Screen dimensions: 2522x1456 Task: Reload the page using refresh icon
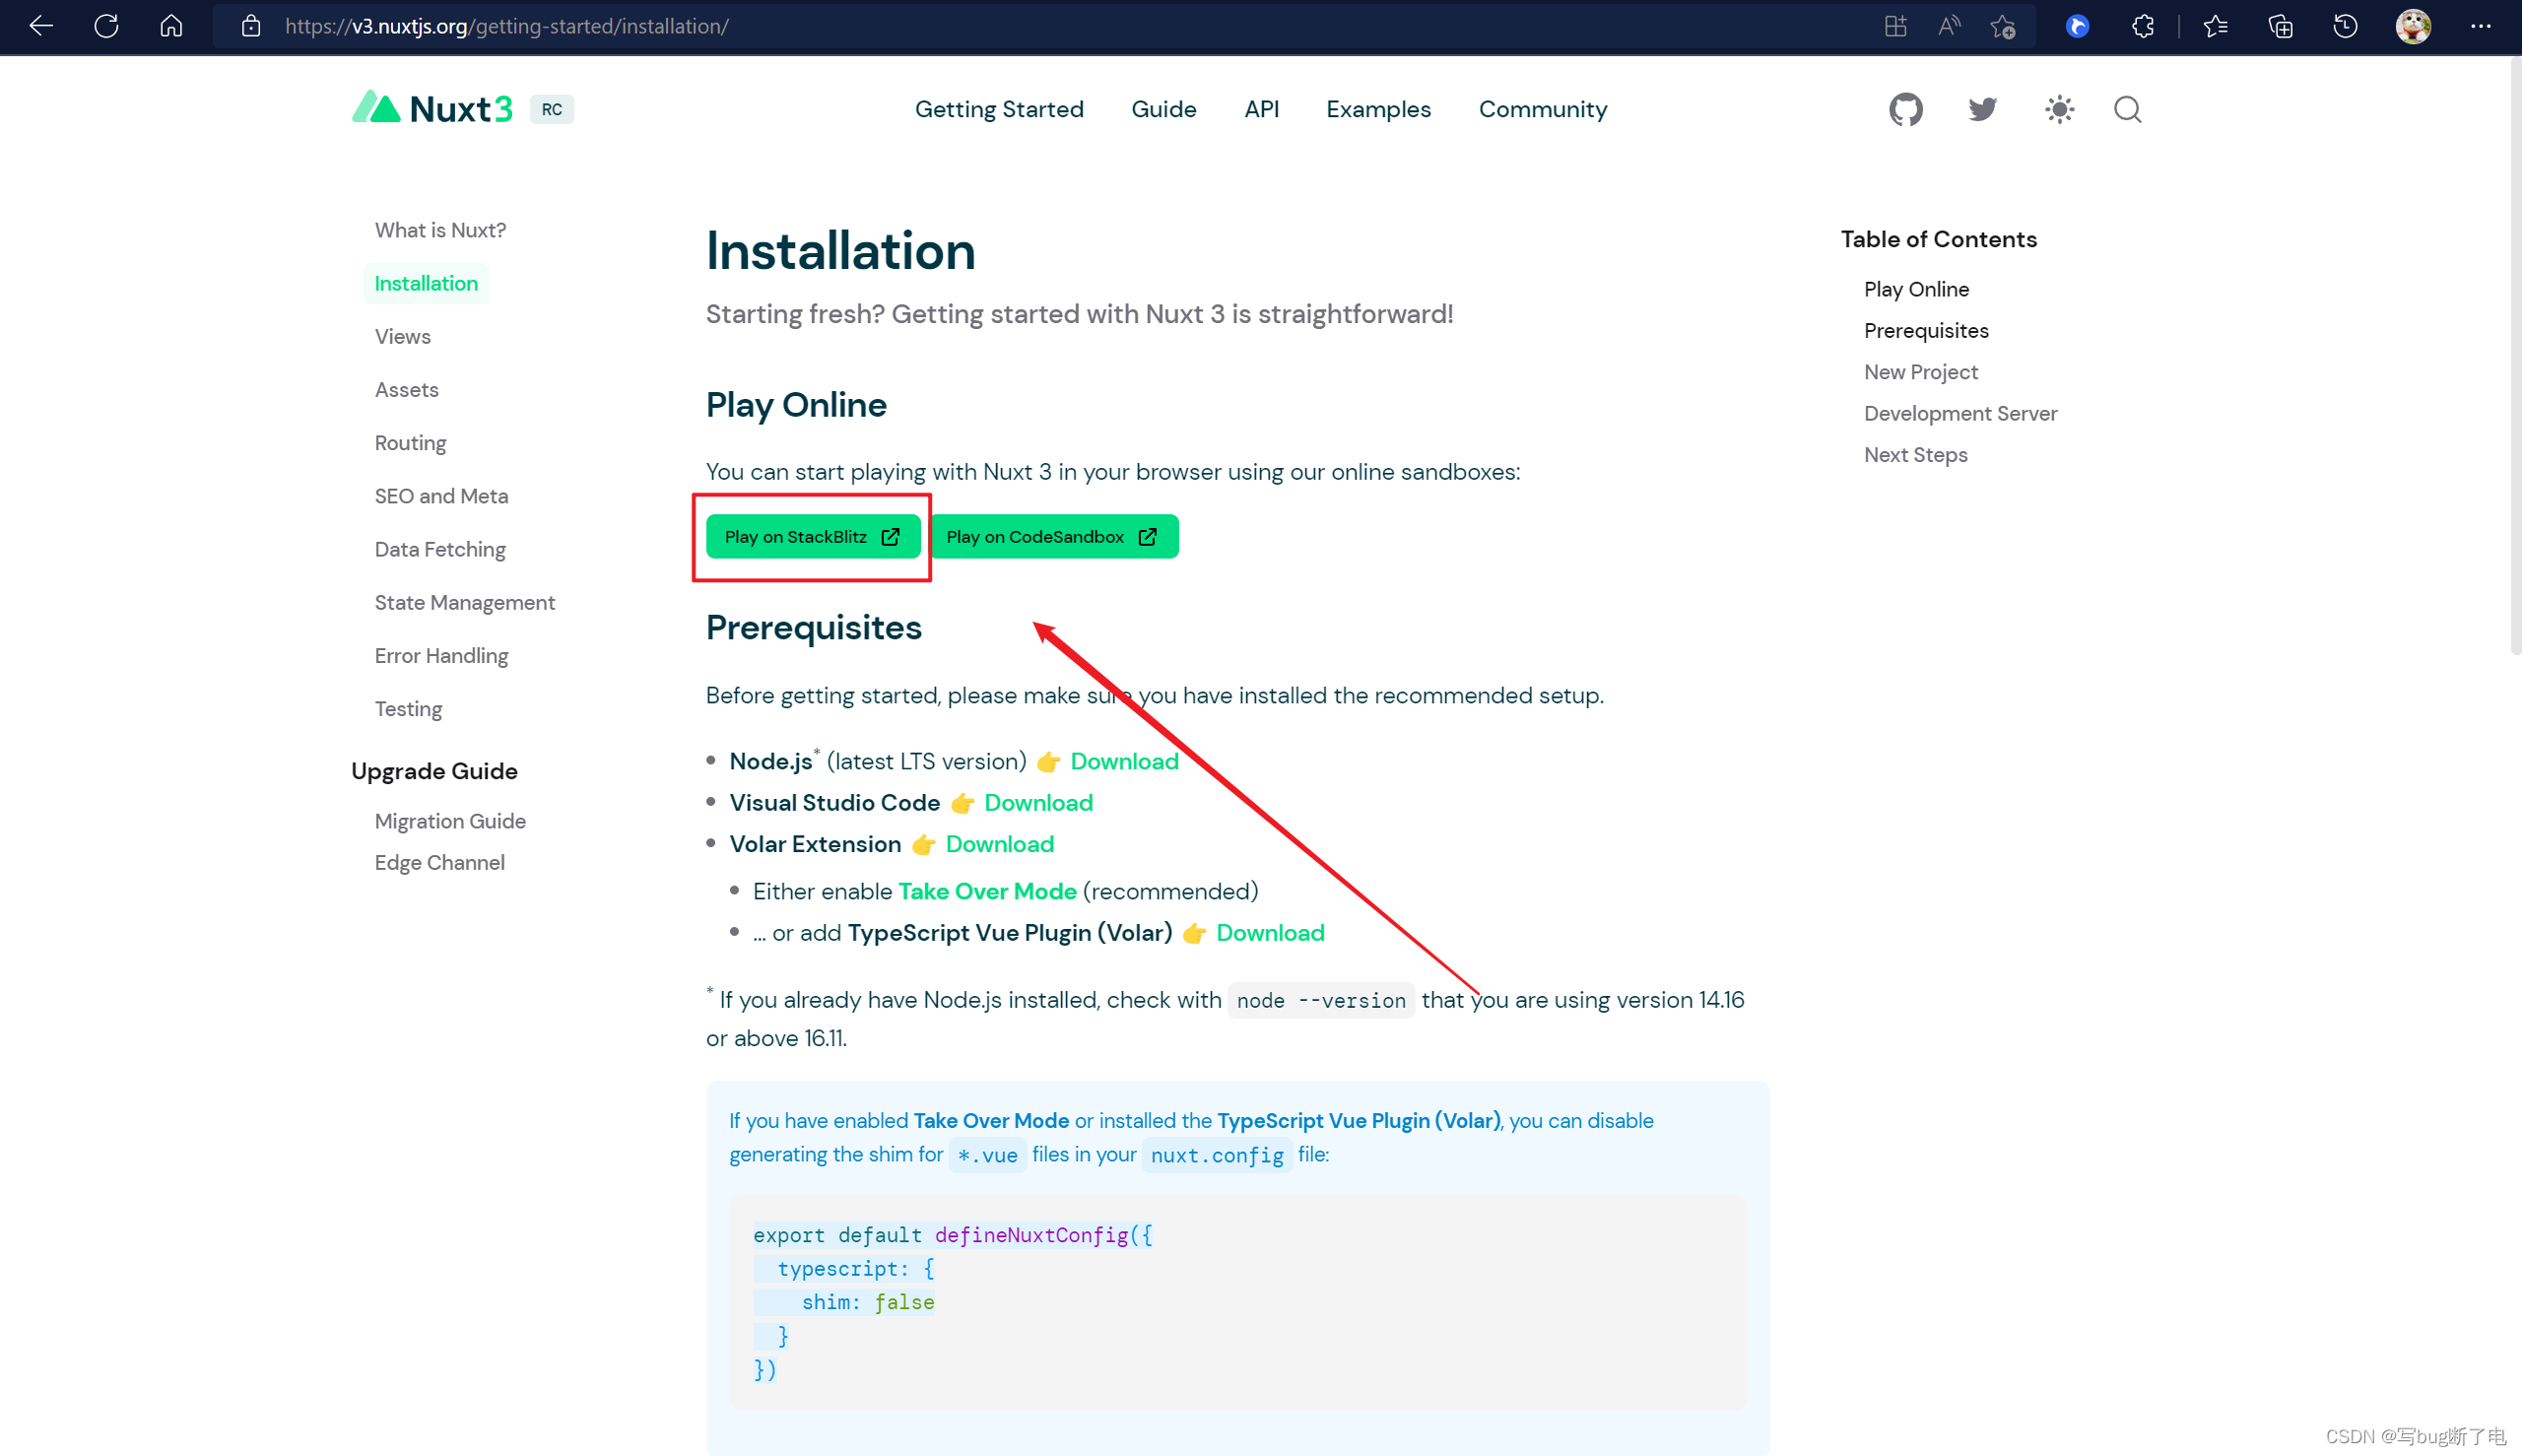pyautogui.click(x=106, y=26)
